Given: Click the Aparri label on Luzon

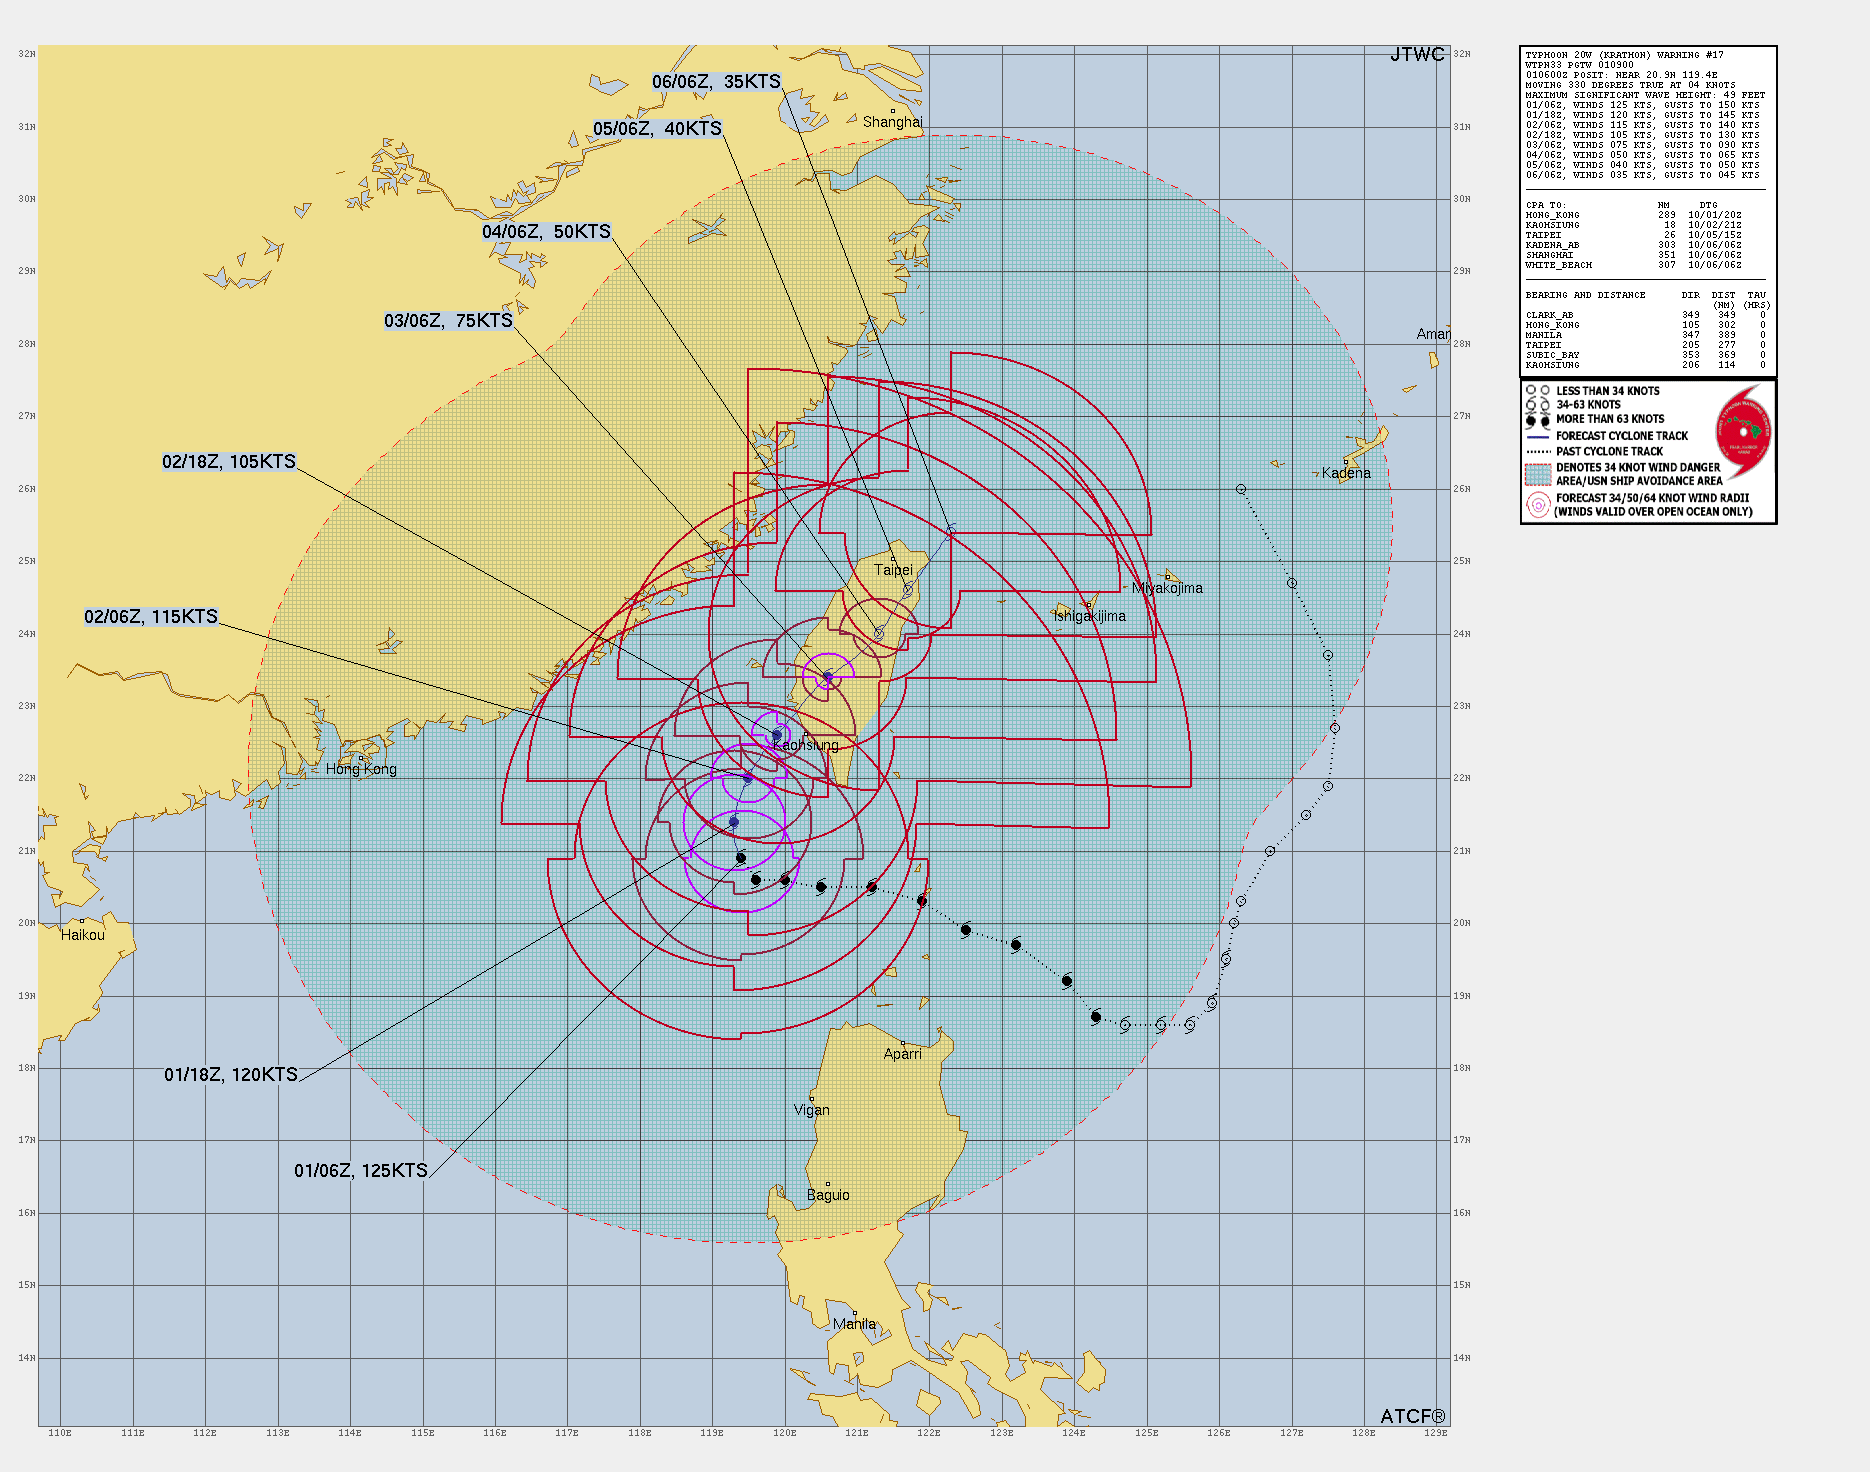Looking at the screenshot, I should tap(902, 1054).
